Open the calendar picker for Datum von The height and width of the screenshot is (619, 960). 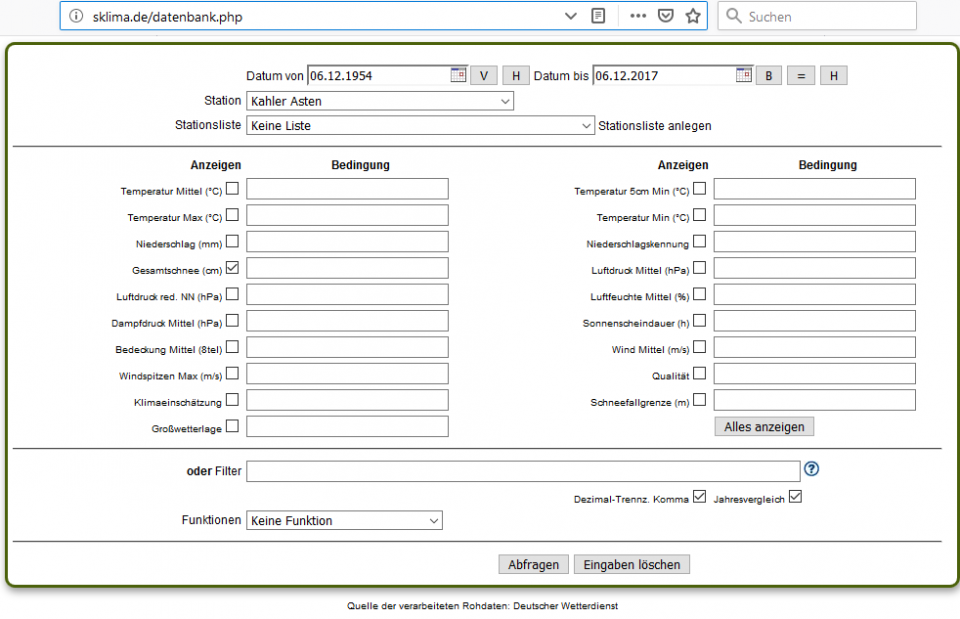[x=458, y=75]
